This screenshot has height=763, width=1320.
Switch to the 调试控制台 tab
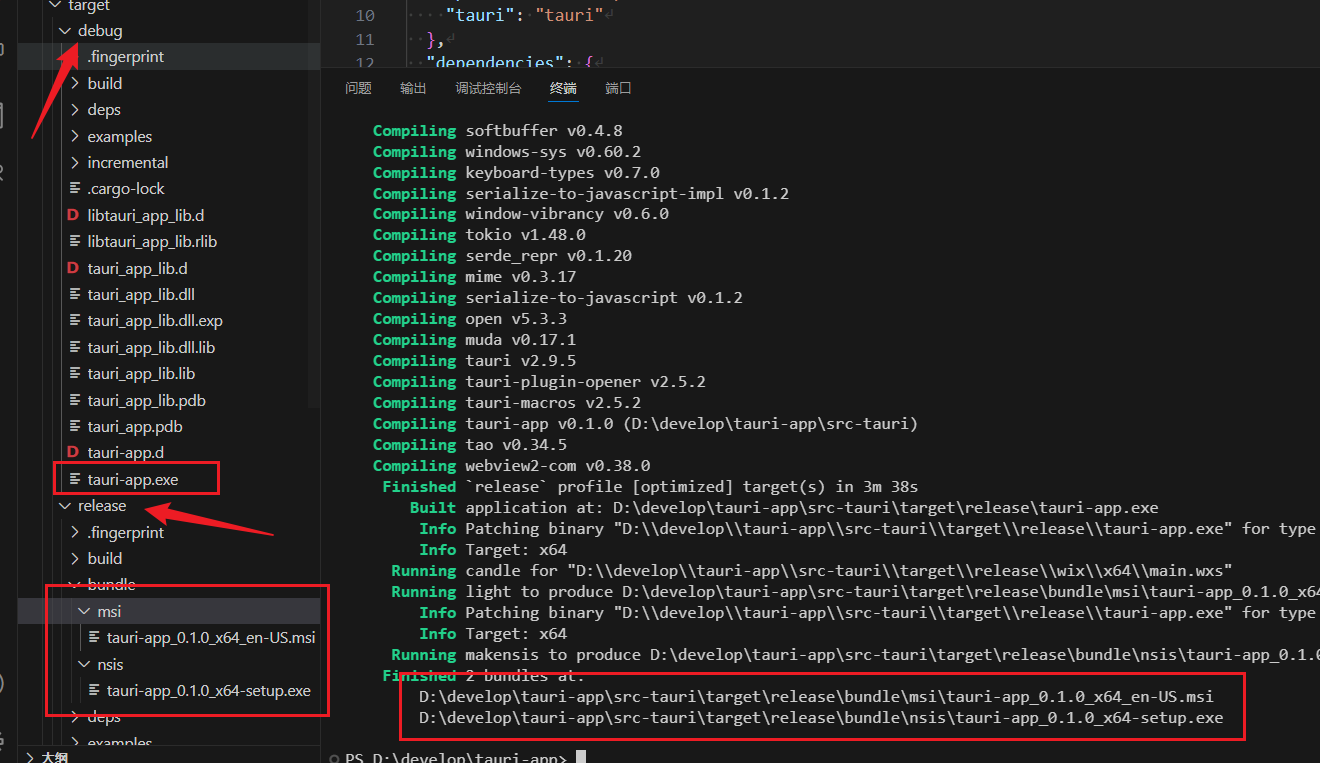pyautogui.click(x=488, y=88)
